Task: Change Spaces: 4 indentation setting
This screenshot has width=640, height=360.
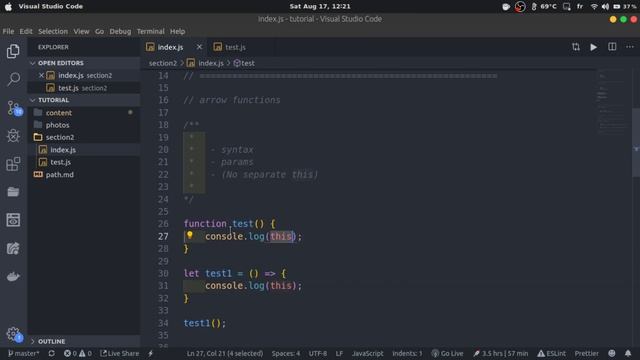Action: (286, 353)
